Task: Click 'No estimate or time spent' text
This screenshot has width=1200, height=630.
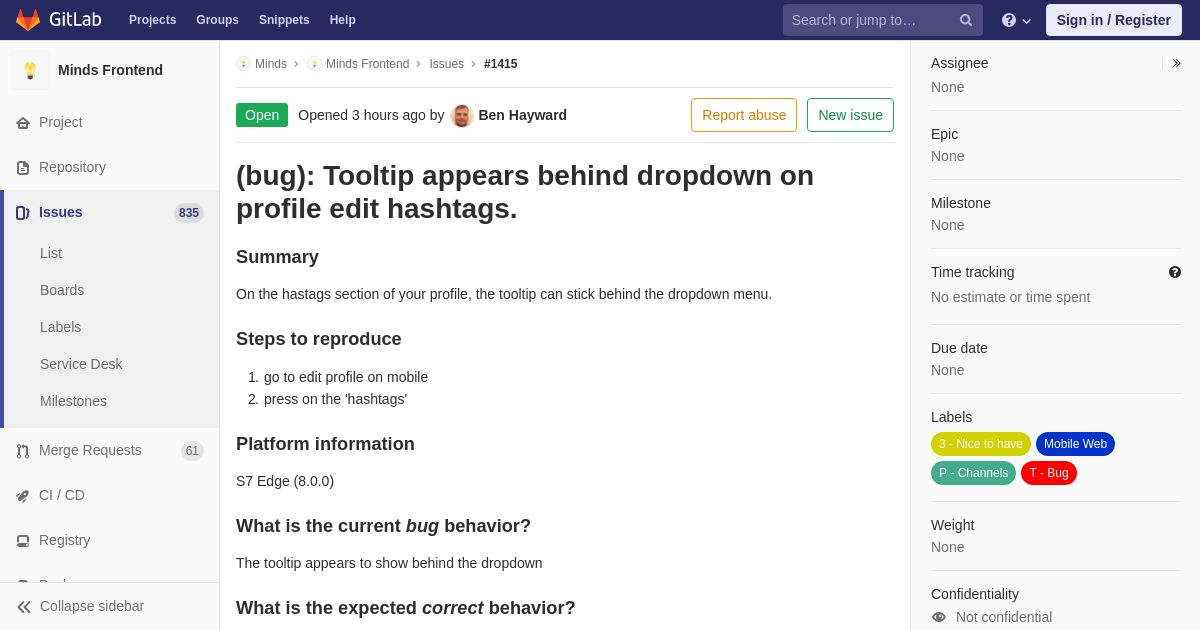Action: coord(1010,297)
